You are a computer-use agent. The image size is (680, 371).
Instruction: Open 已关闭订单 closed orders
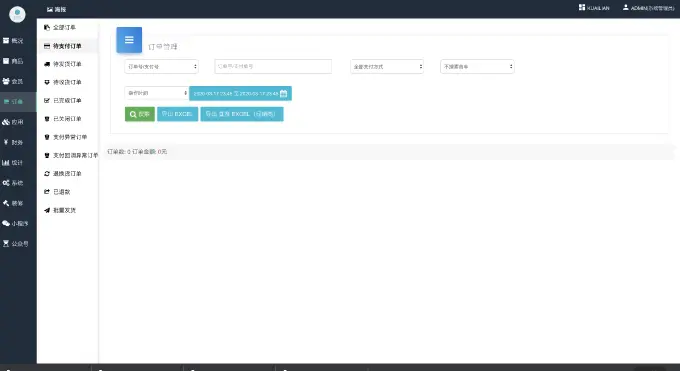pos(63,119)
